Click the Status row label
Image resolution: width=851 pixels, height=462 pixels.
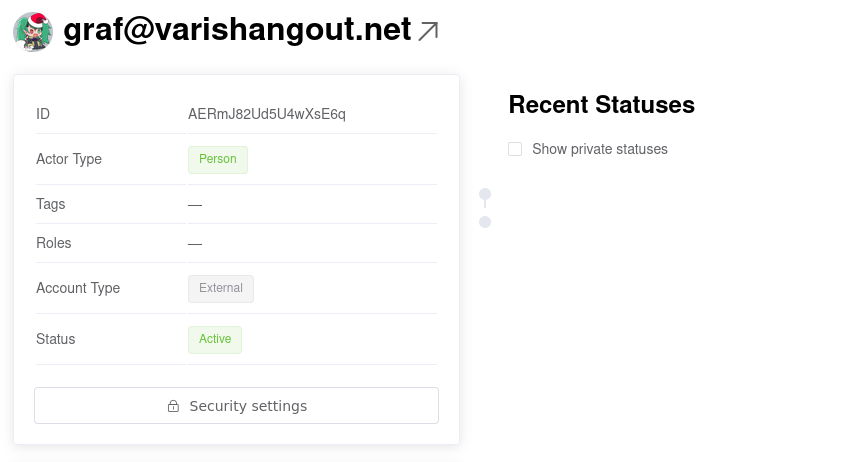pyautogui.click(x=56, y=339)
